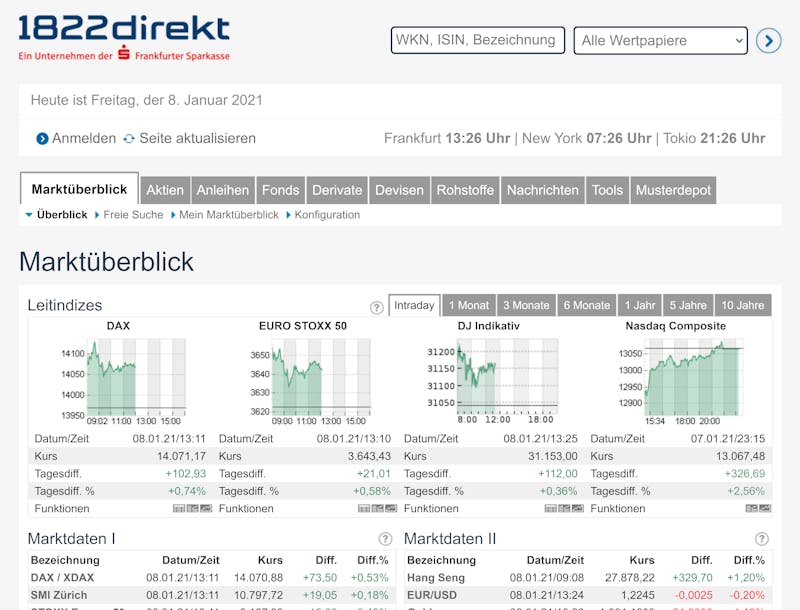
Task: Click the Sparkasse red S logo
Action: click(124, 53)
